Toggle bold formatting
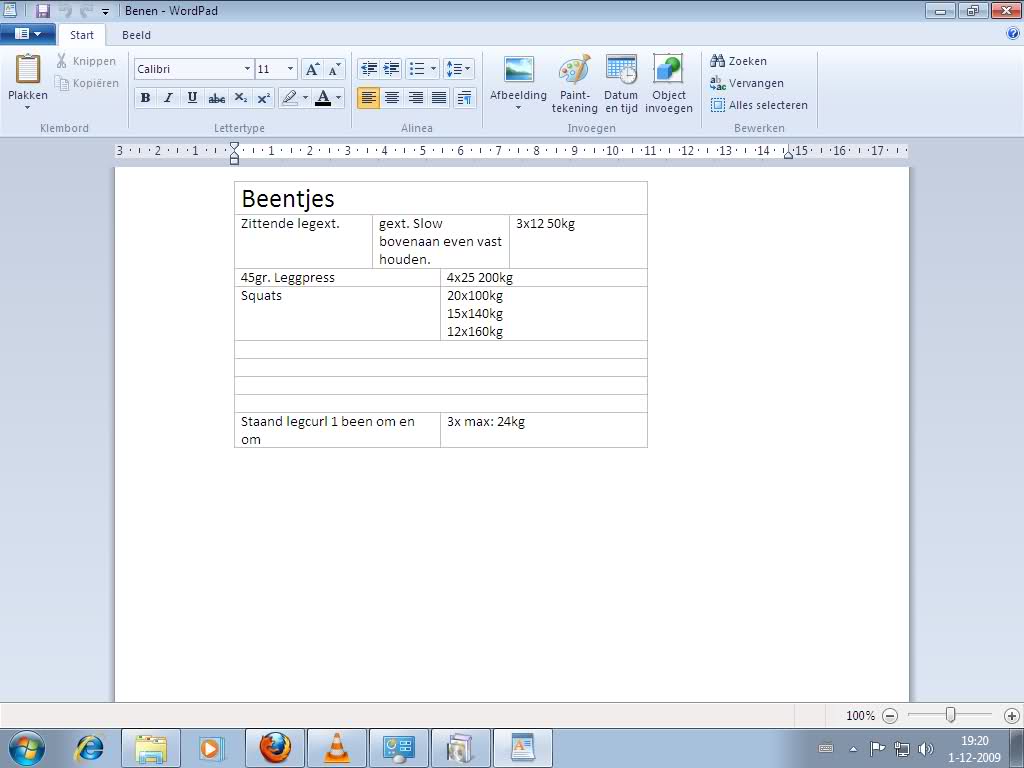The image size is (1024, 768). [x=145, y=98]
